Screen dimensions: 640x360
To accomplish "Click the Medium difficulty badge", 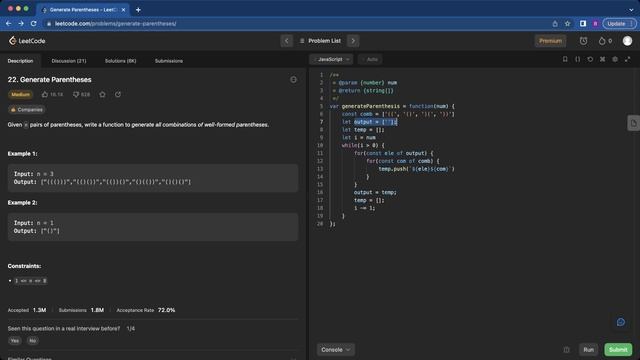I will pos(20,94).
